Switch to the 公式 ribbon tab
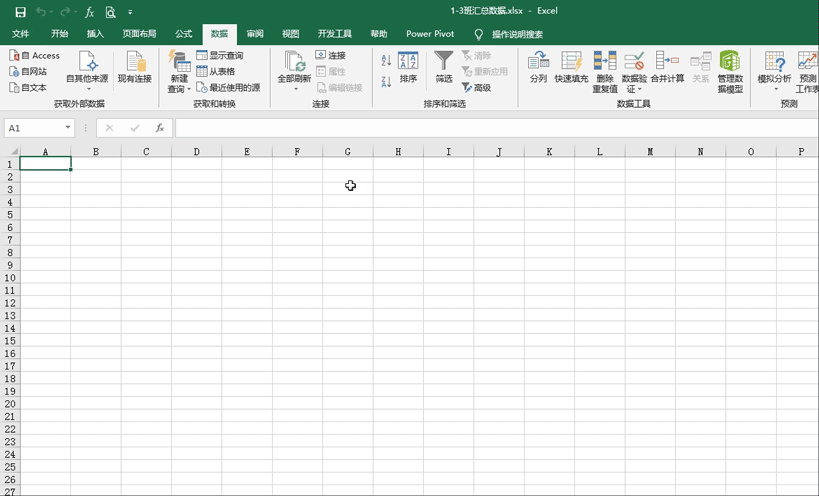This screenshot has width=819, height=496. coord(183,34)
